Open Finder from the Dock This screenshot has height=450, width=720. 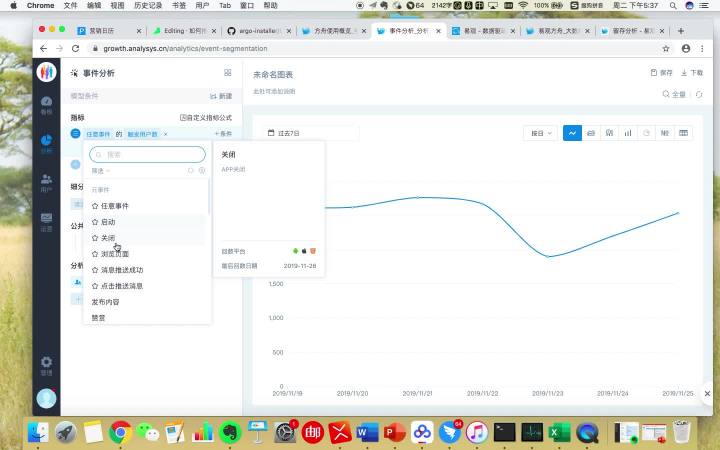(x=39, y=432)
